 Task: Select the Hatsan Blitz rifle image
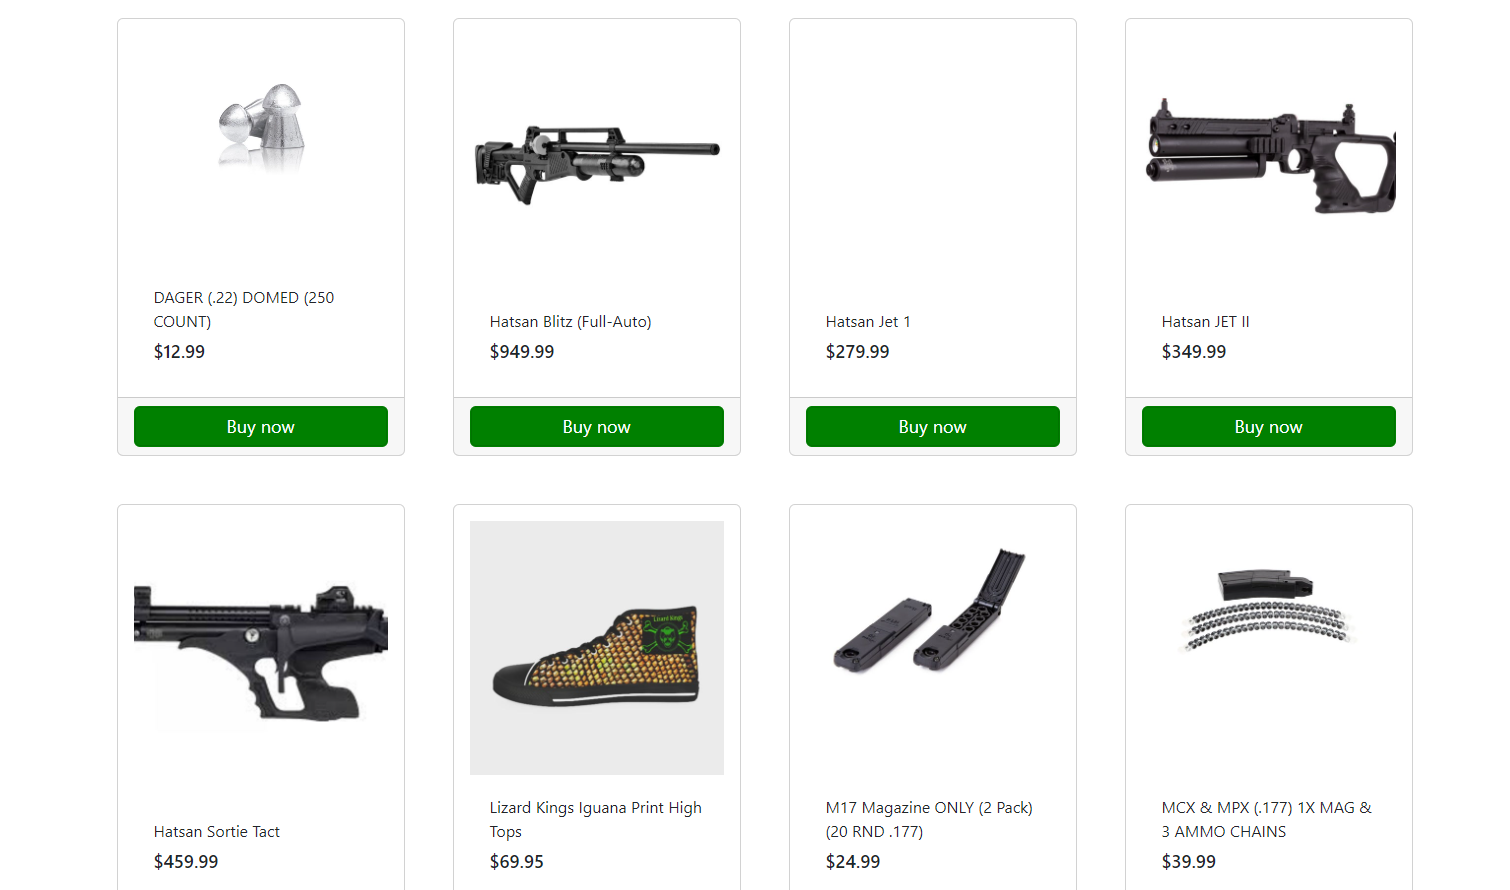(597, 162)
